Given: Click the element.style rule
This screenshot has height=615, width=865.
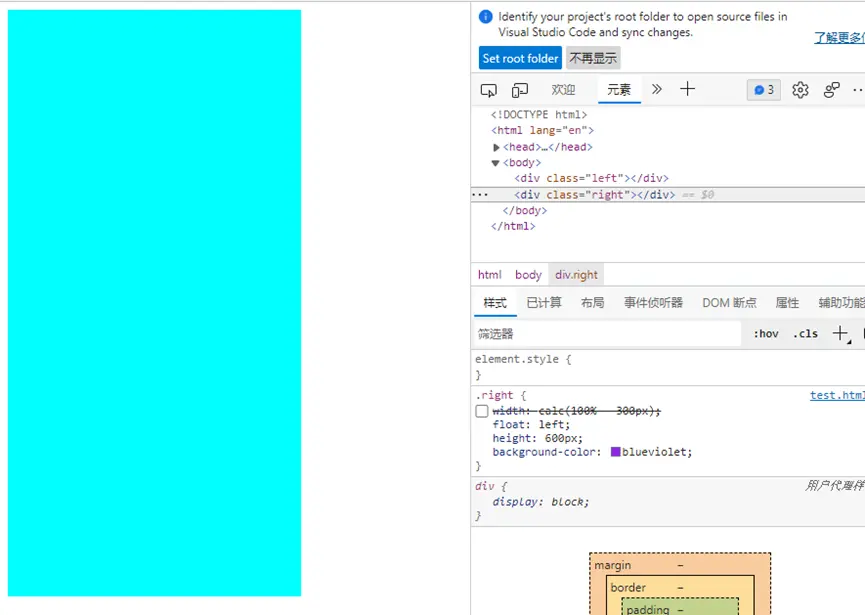Looking at the screenshot, I should 523,359.
